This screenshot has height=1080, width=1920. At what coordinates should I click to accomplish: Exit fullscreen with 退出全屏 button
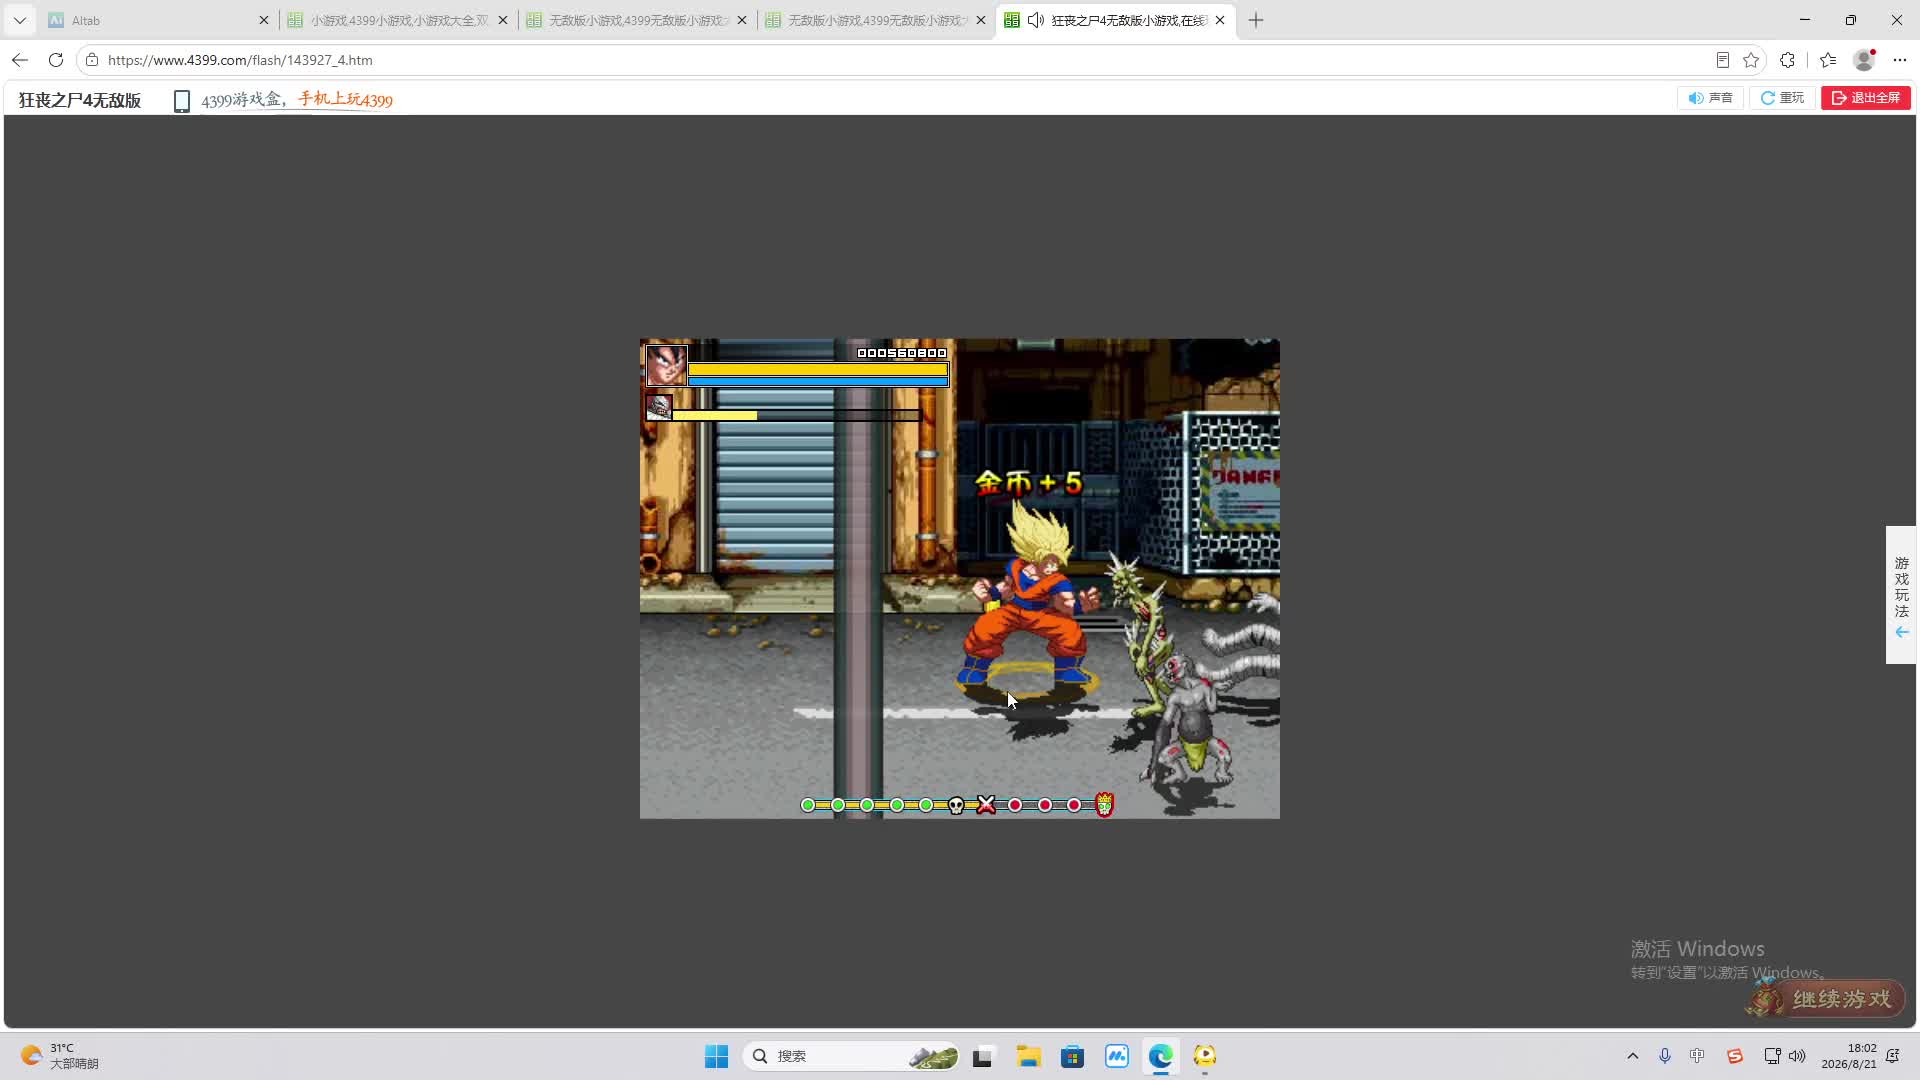click(1866, 98)
